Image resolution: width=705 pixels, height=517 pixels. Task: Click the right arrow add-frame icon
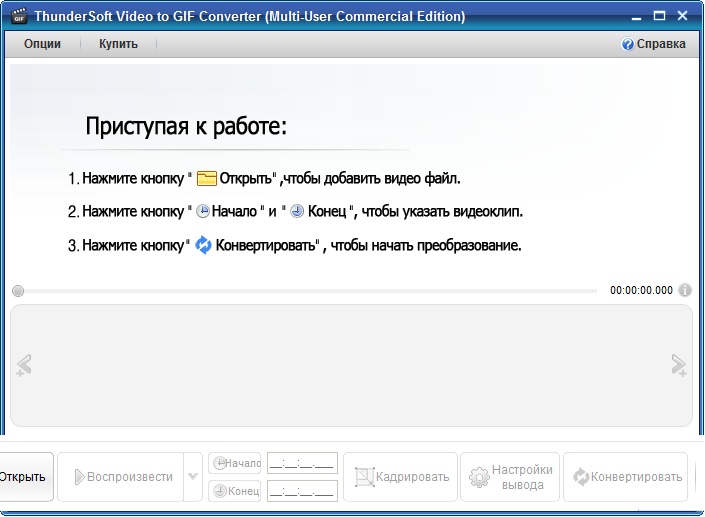(679, 365)
